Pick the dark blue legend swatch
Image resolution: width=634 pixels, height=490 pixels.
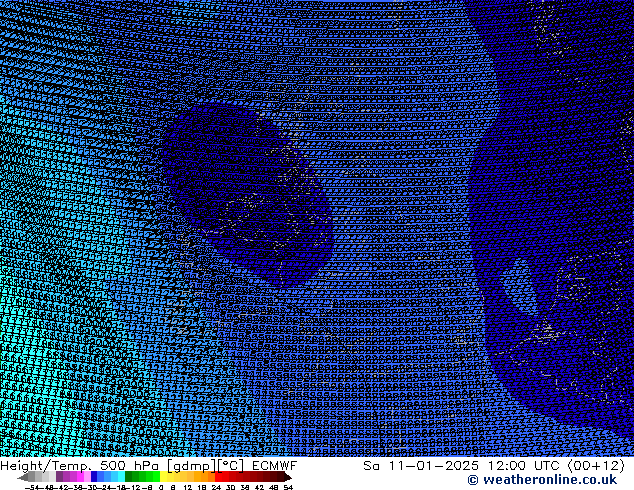[x=94, y=477]
